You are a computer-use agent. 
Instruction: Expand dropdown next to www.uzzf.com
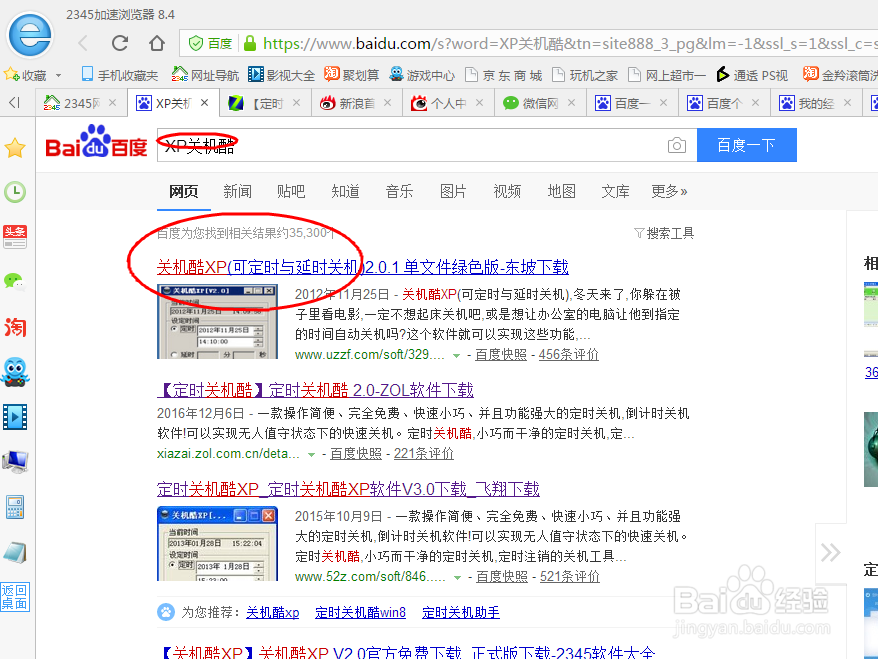point(456,356)
